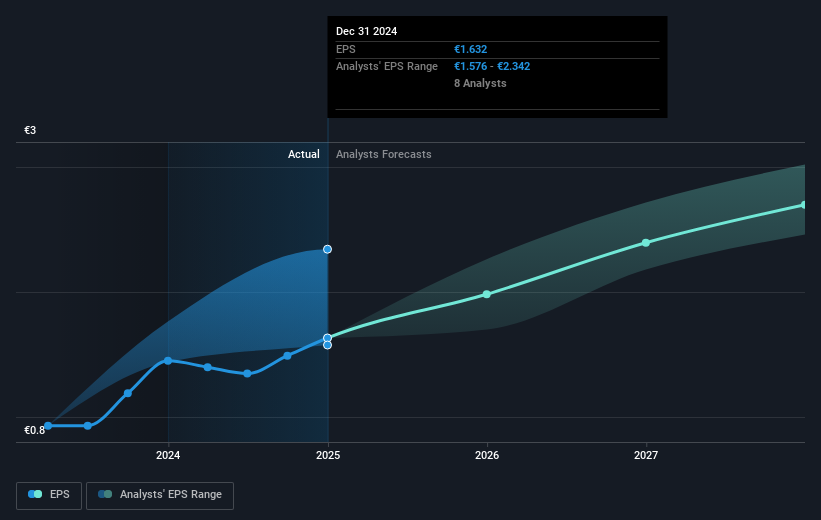Click the Dec 31 2024 tooltip date
Viewport: 821px width, 520px height.
367,31
